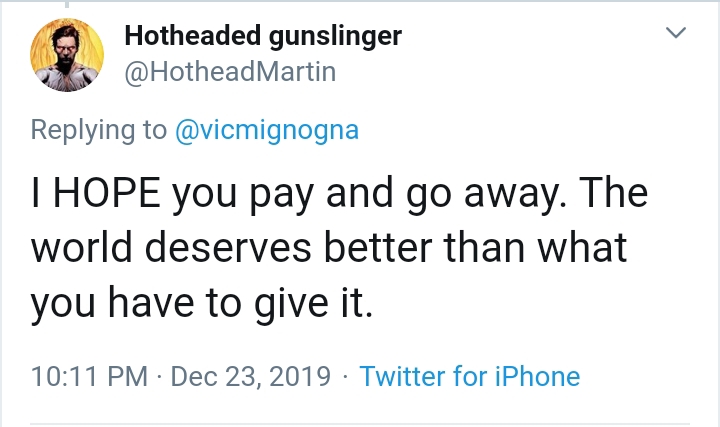Open the @vicmignogna mention link
Viewport: 720px width, 427px height.
coord(267,130)
